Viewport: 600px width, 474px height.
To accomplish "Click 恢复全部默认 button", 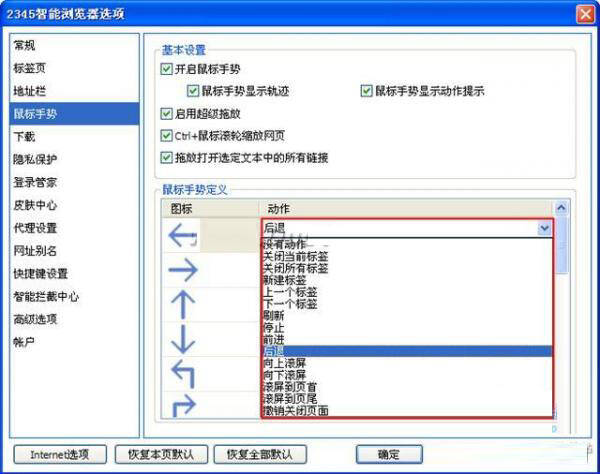I will tap(260, 454).
